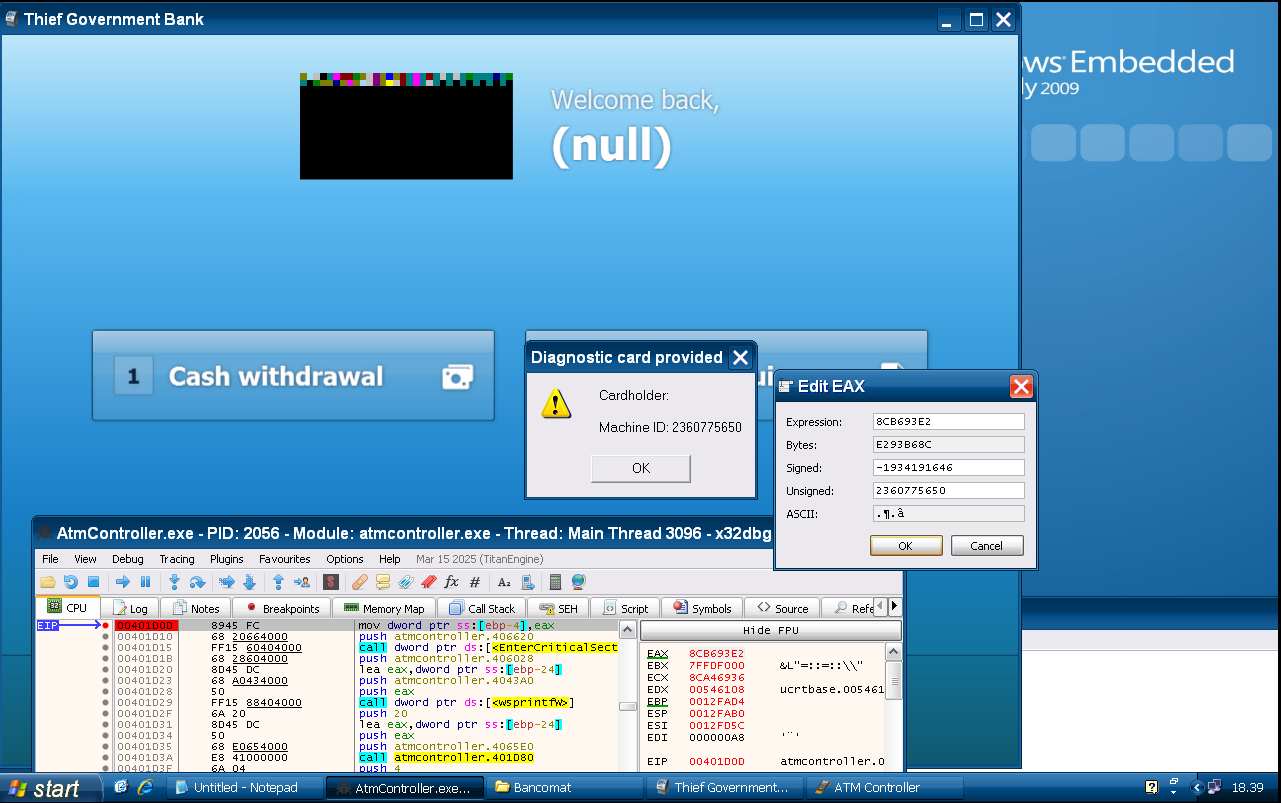Run the program with the arrow icon
1281x803 pixels.
click(123, 581)
